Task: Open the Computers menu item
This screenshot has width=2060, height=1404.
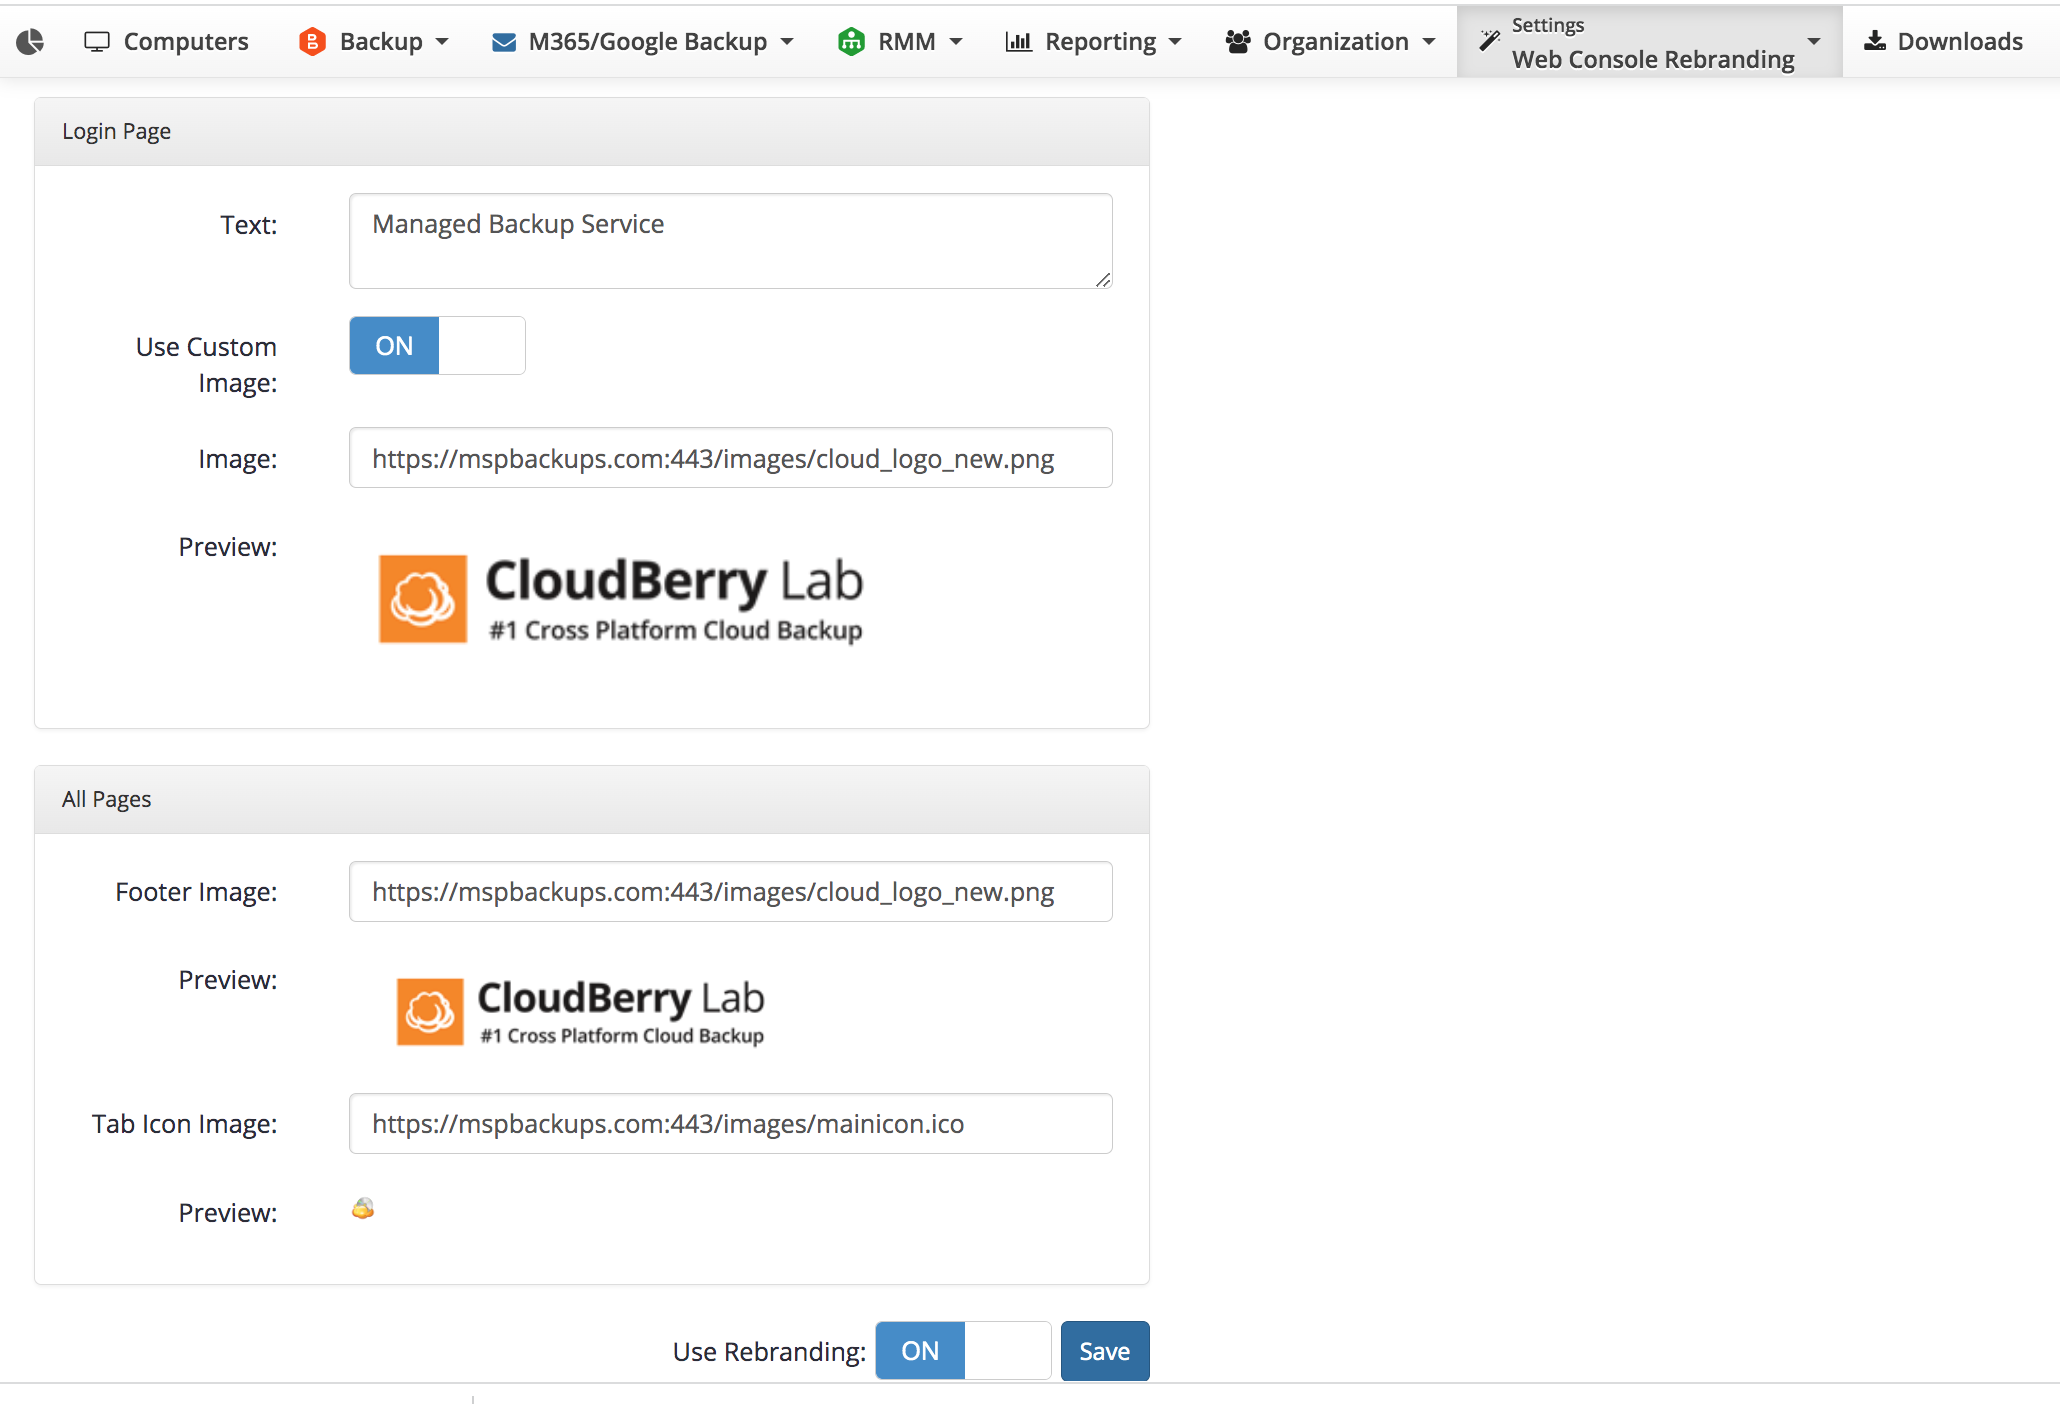Action: point(167,42)
